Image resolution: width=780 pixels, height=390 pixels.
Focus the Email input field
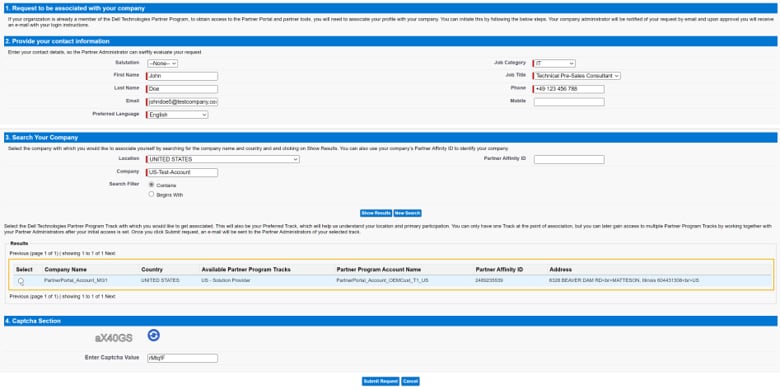pyautogui.click(x=182, y=101)
